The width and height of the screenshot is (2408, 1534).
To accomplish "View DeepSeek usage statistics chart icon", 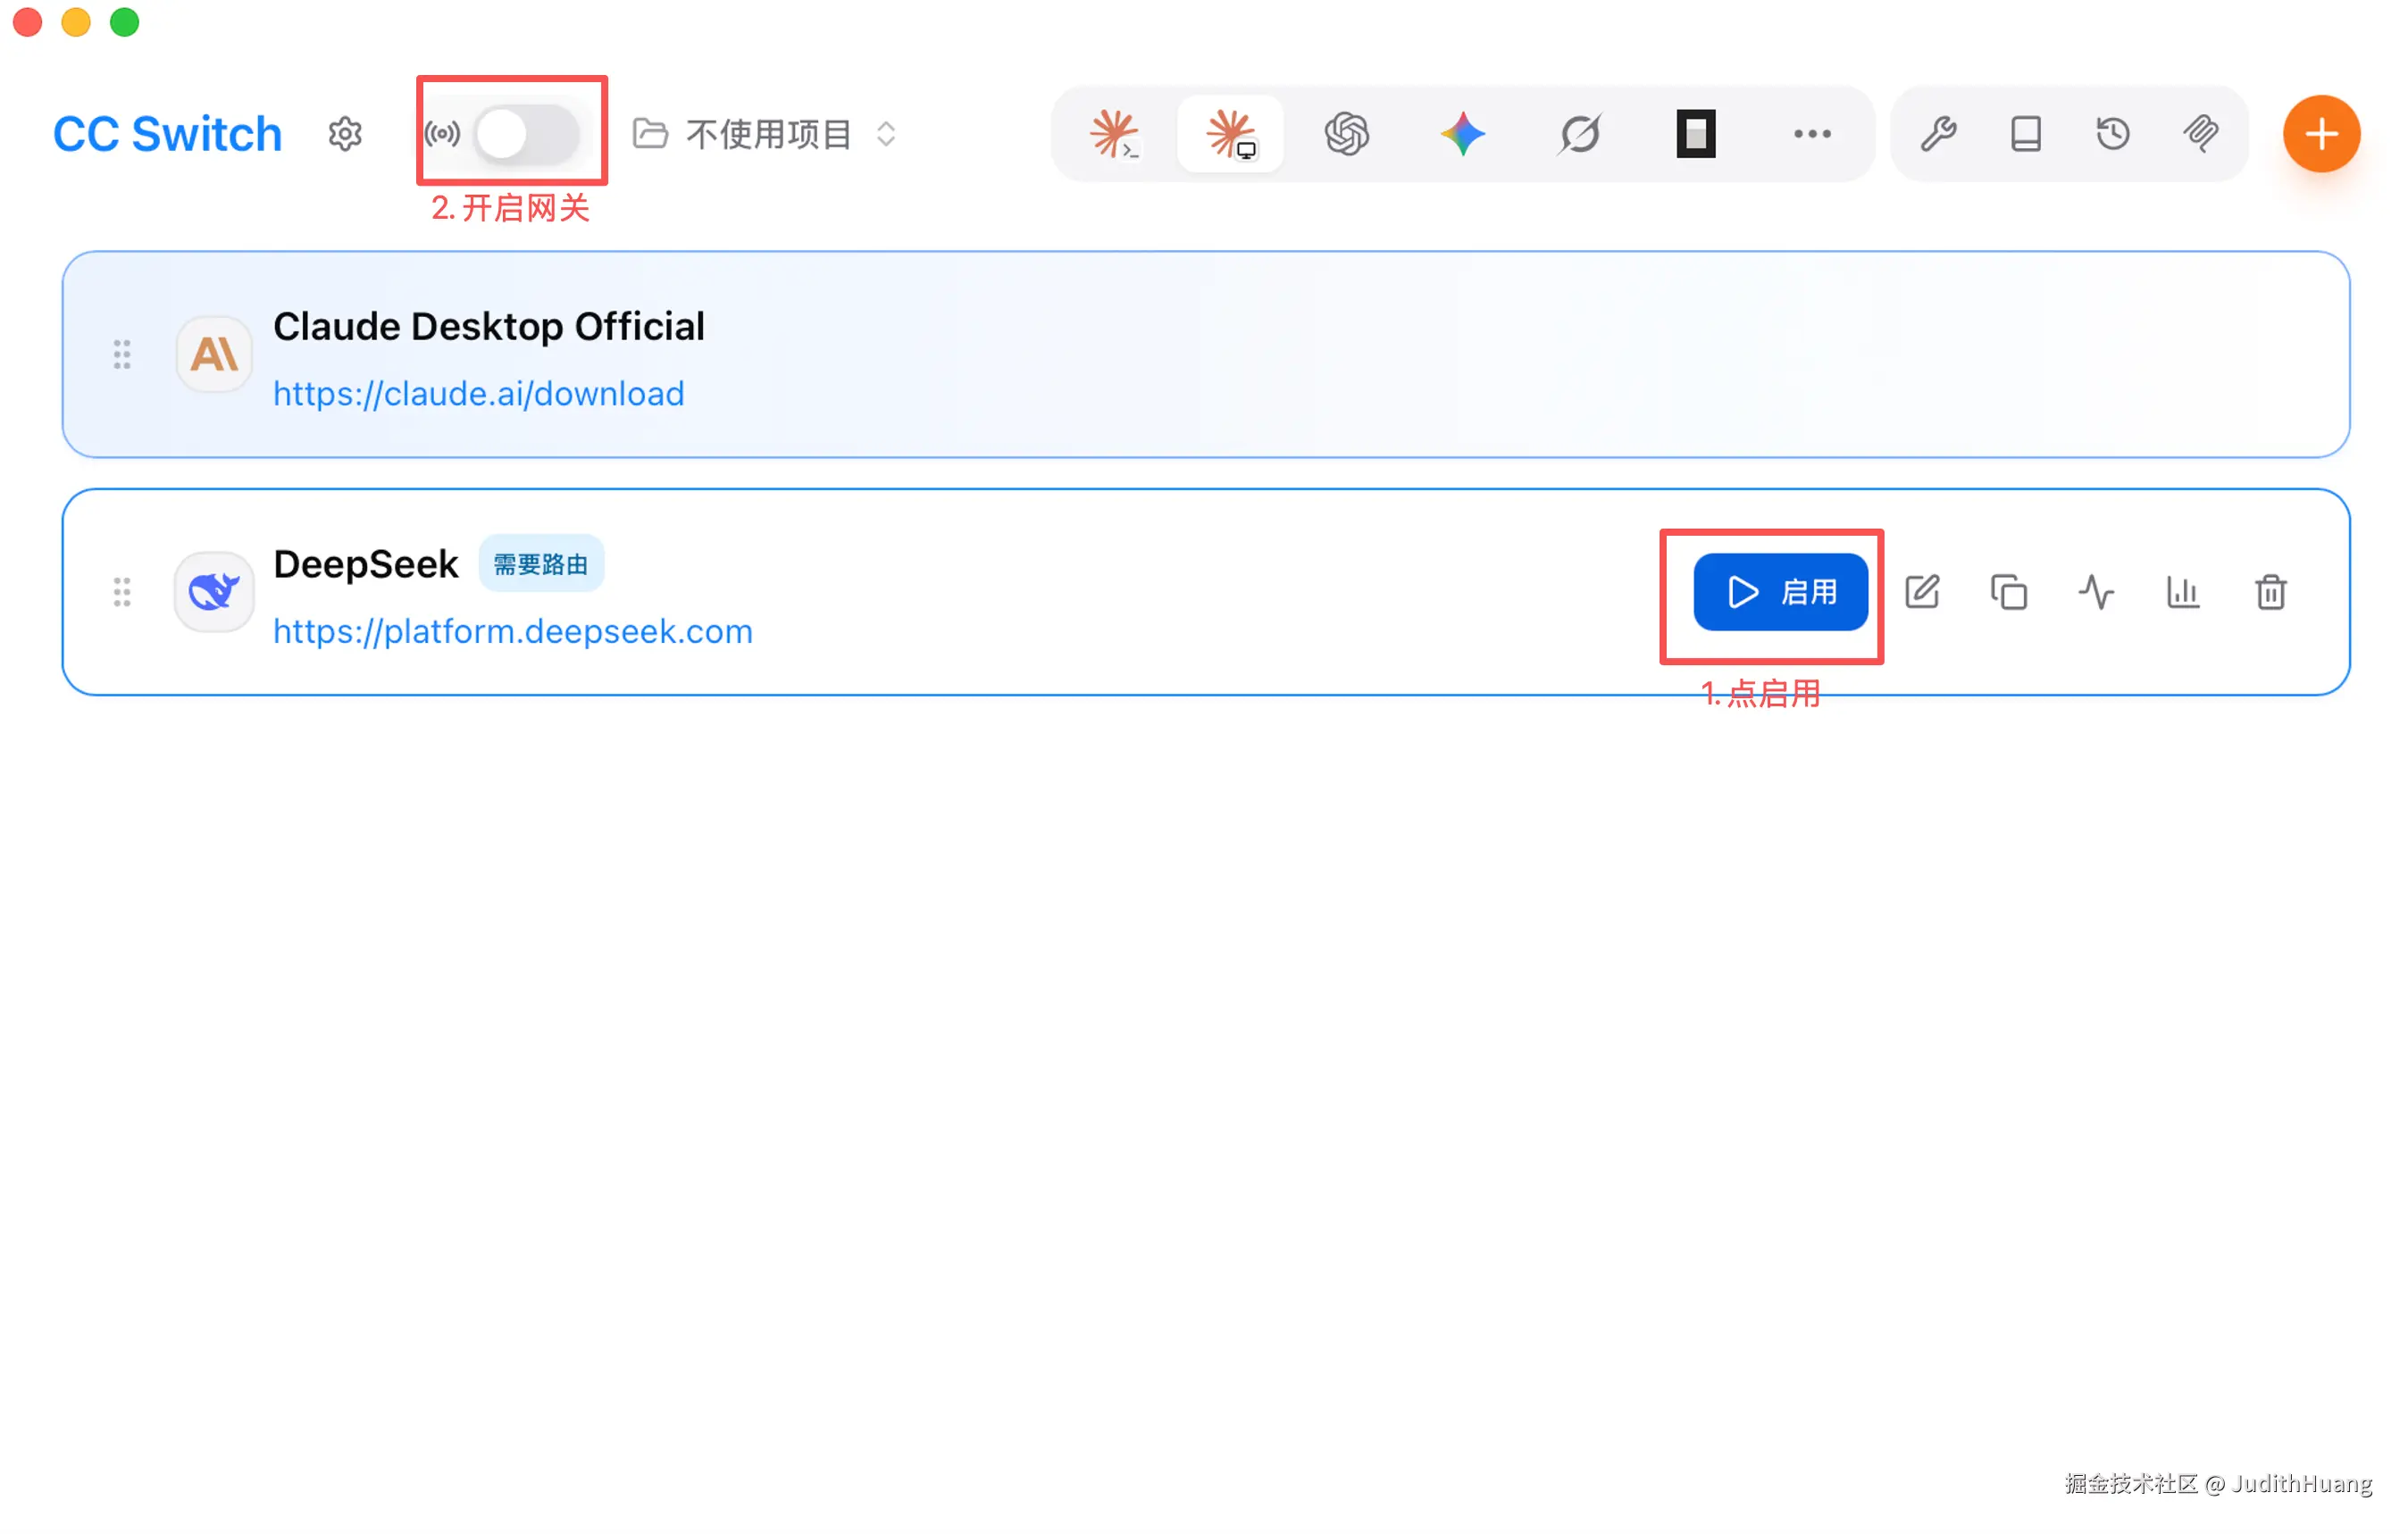I will 2183,592.
